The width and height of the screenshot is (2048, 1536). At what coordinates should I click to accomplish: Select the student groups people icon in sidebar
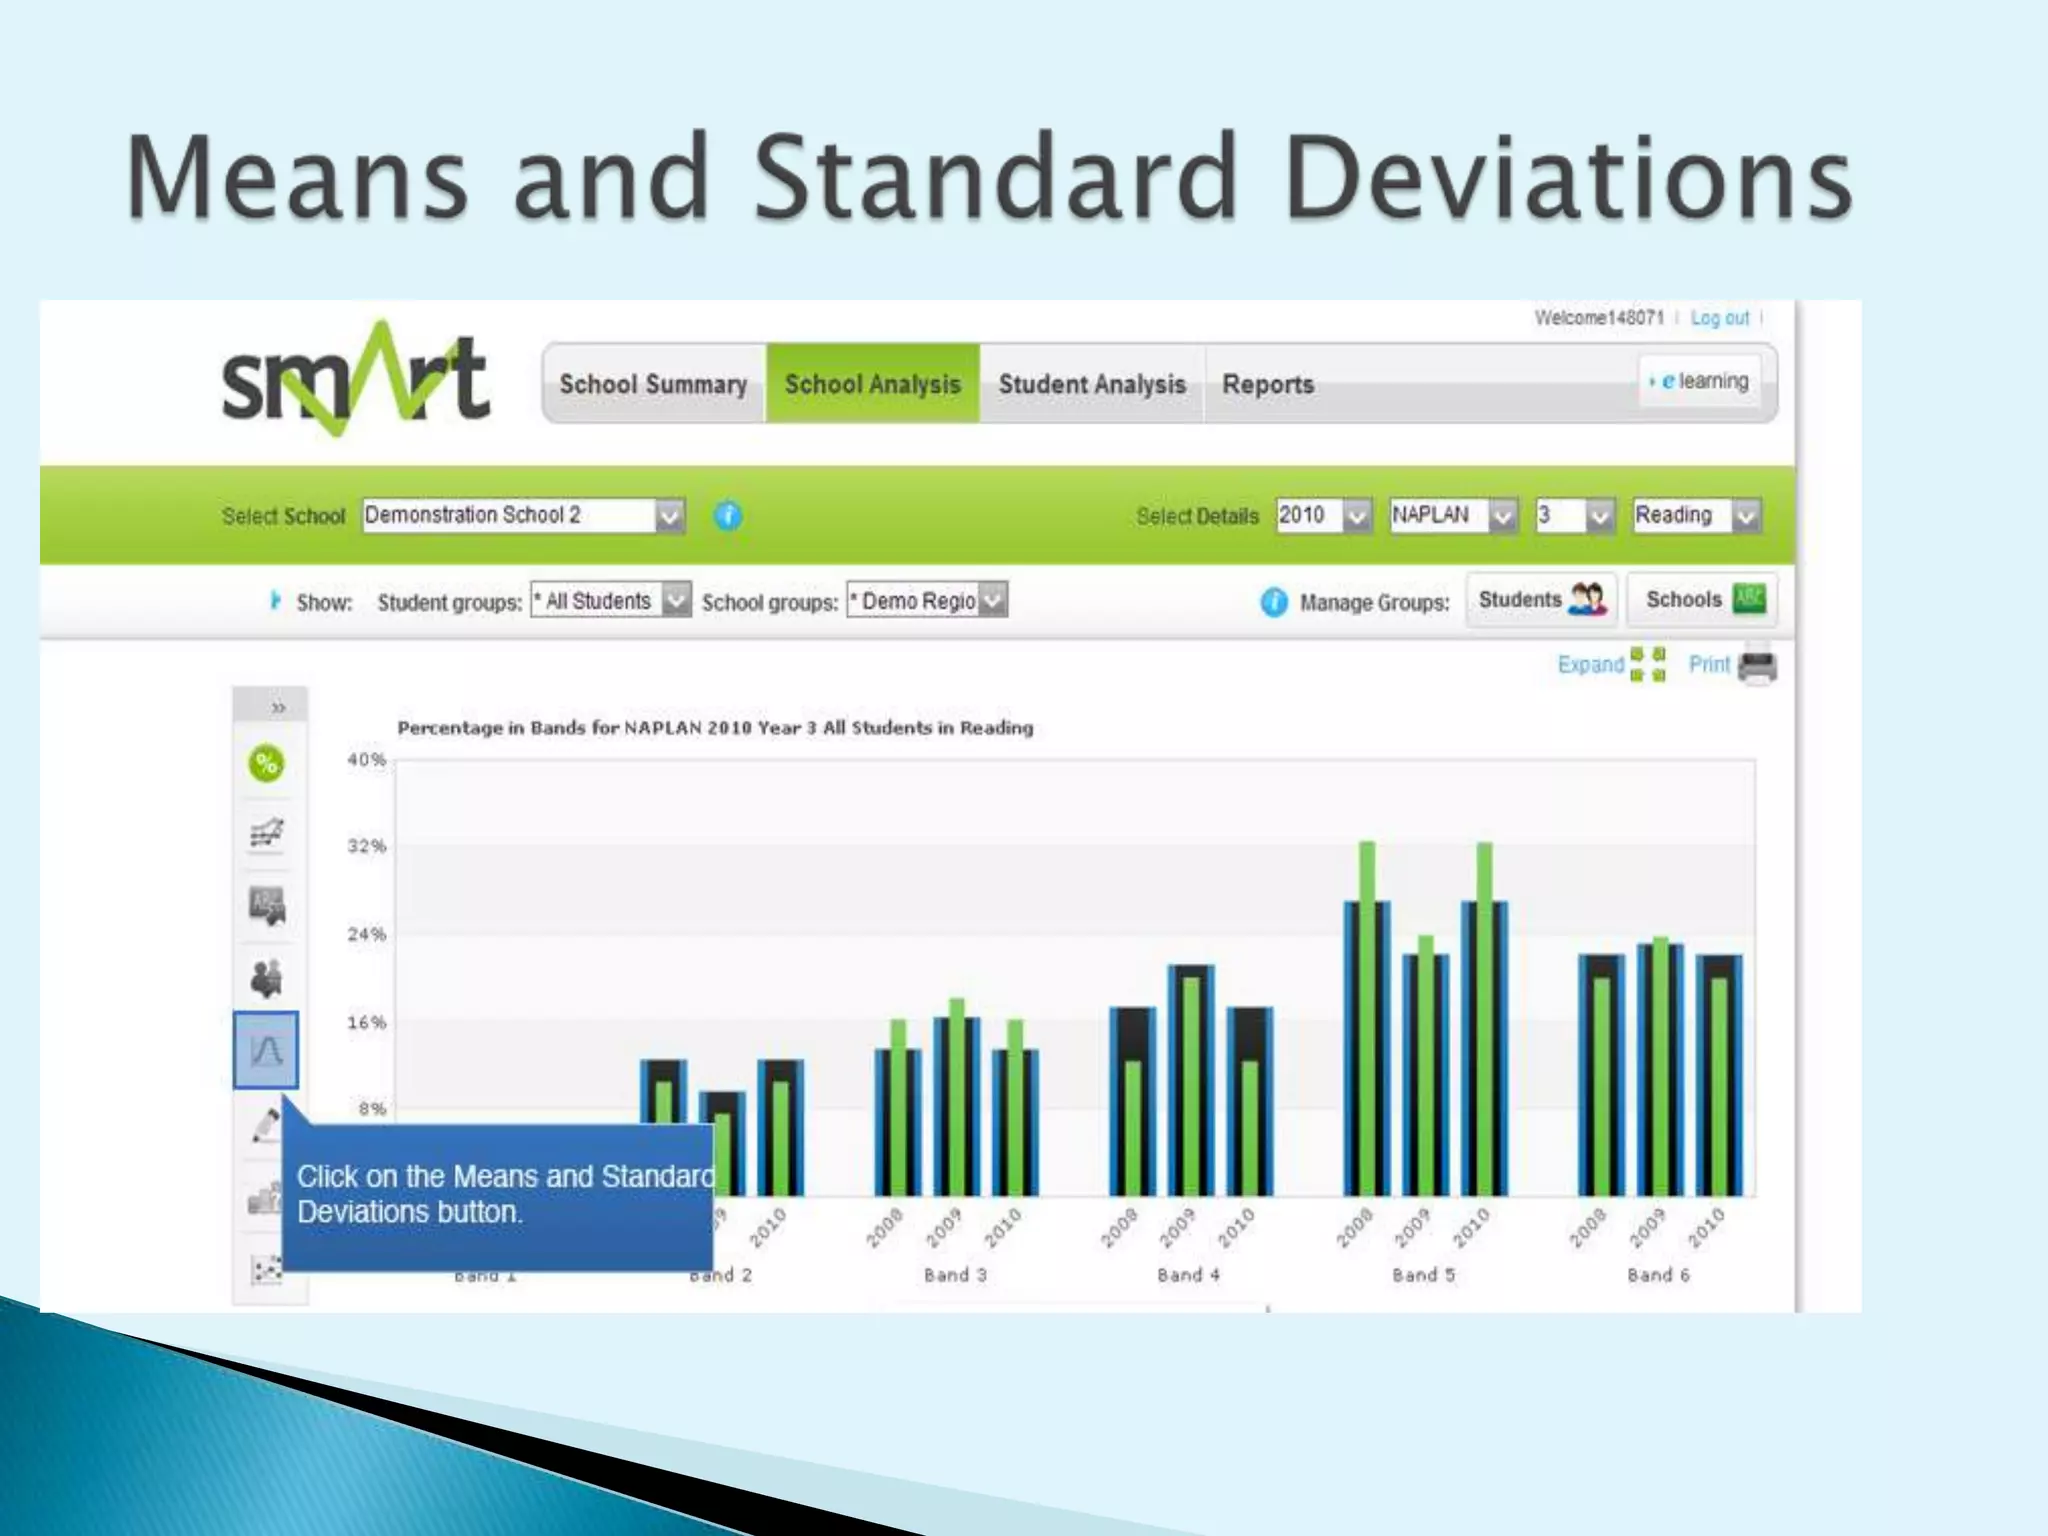266,978
